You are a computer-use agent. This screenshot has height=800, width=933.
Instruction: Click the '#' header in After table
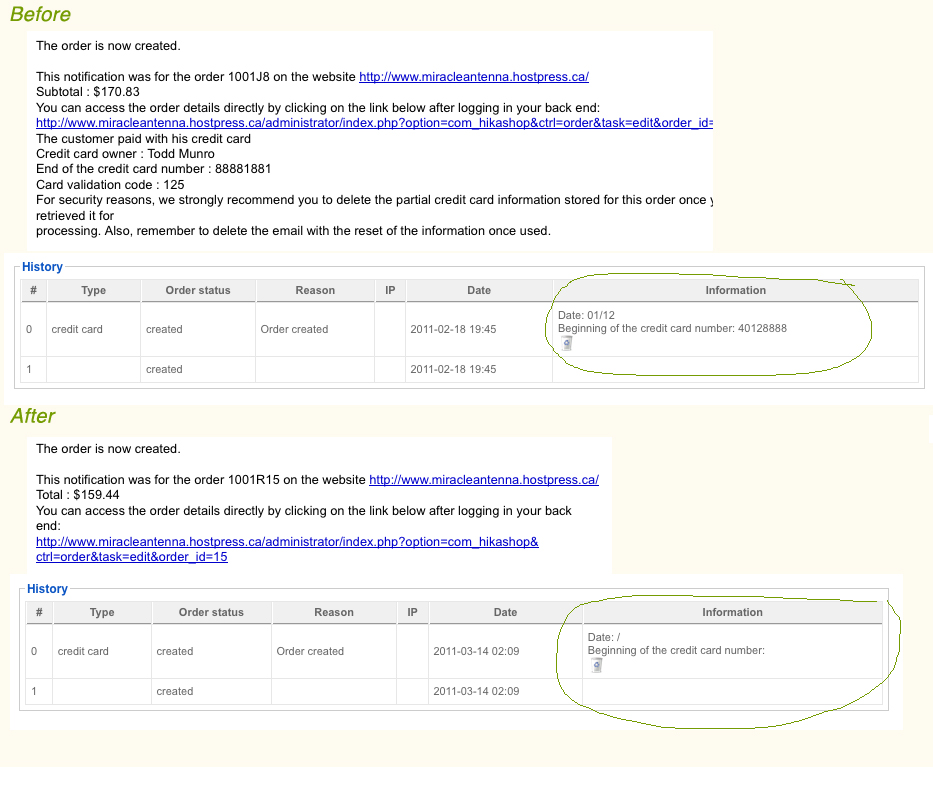click(39, 612)
